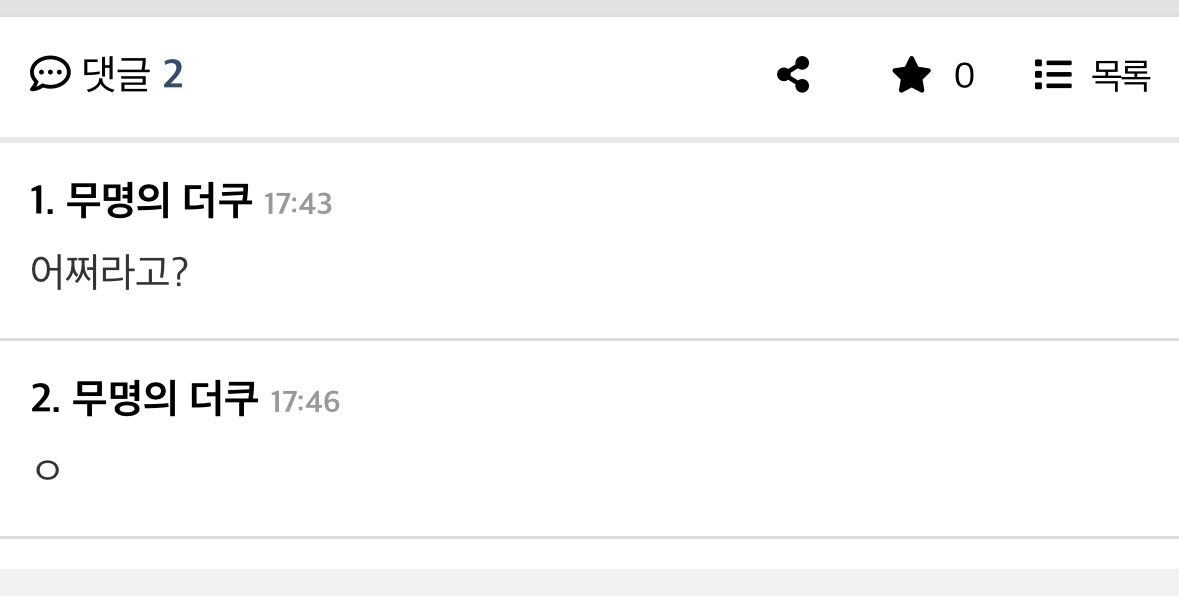Select first commenter name 무명의 더쿠

158,202
